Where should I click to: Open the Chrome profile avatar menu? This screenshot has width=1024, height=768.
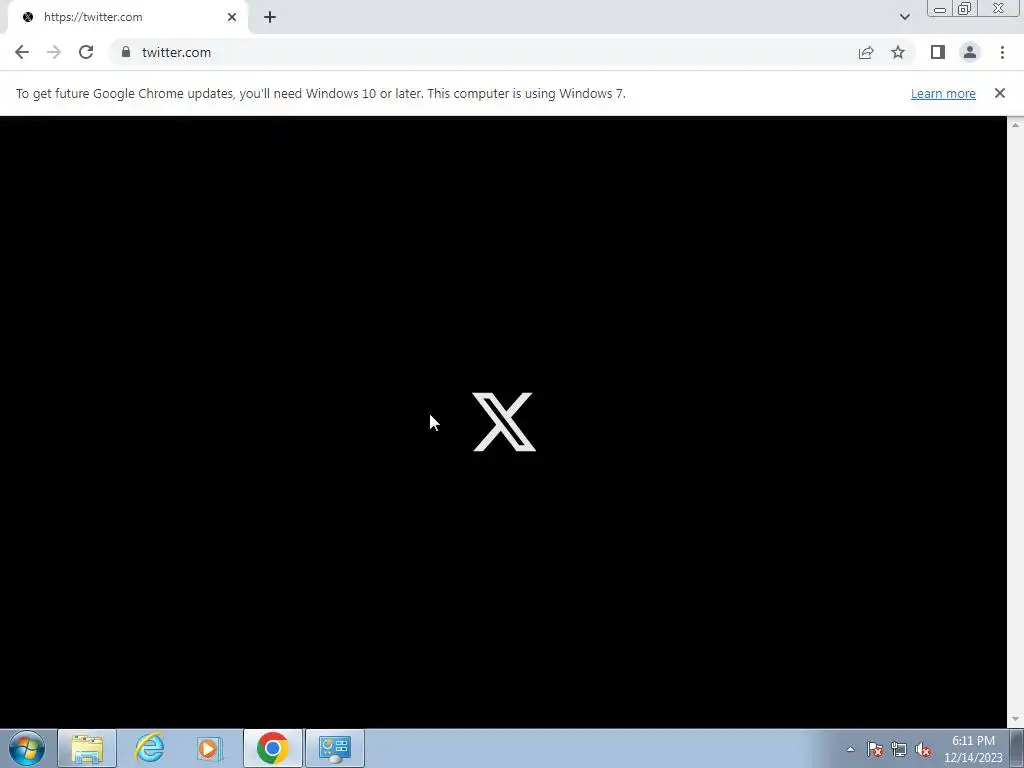[970, 52]
